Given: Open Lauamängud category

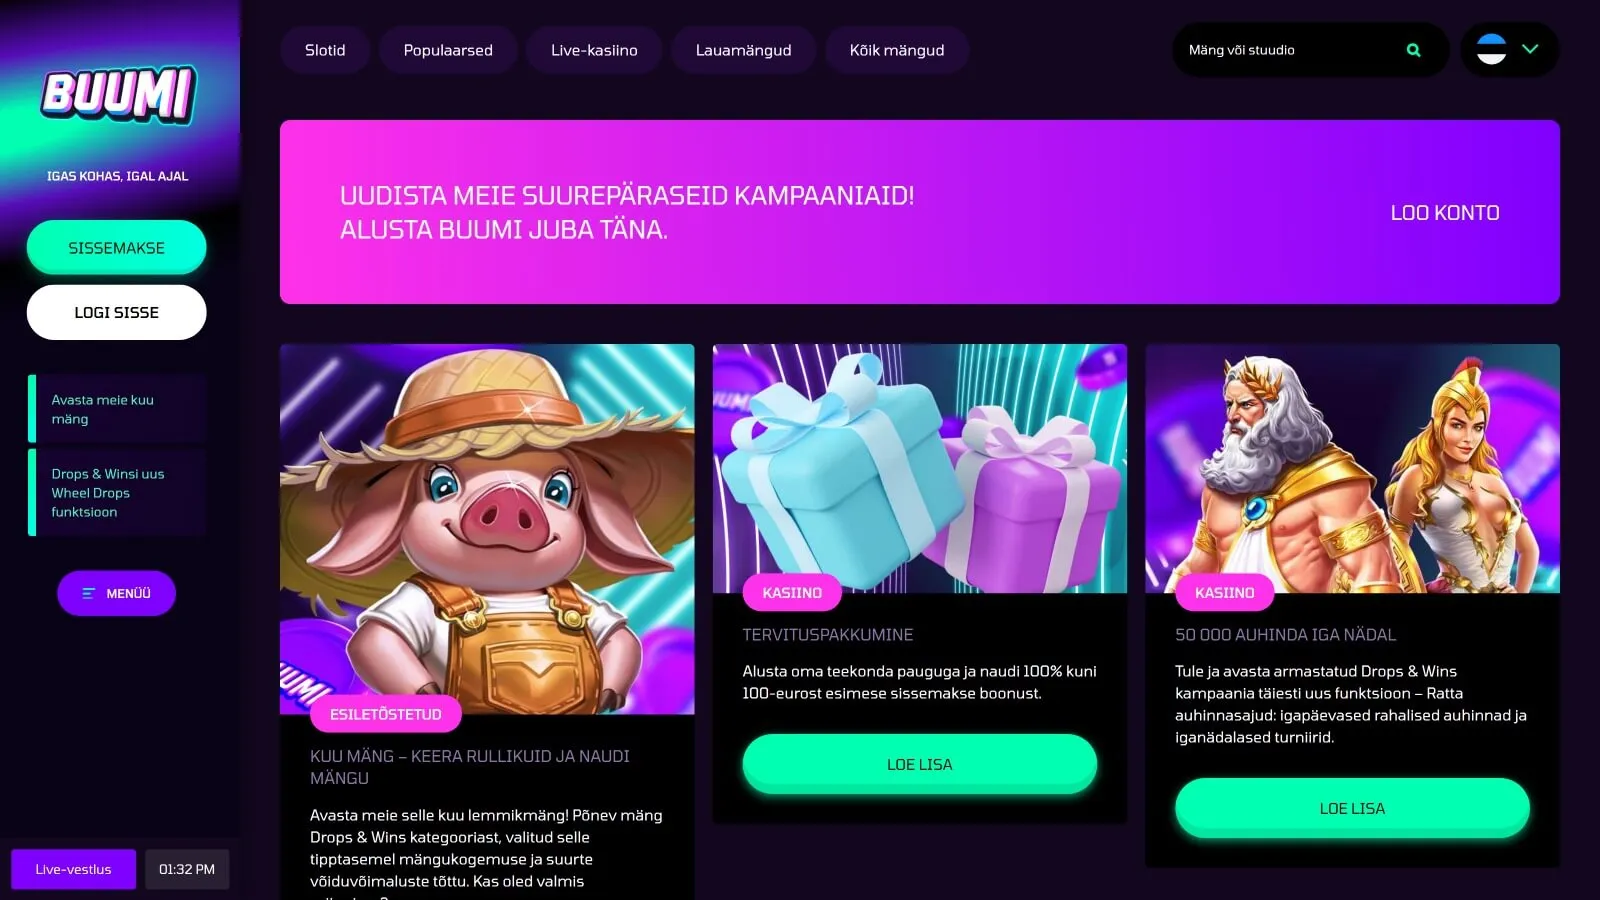Looking at the screenshot, I should pyautogui.click(x=743, y=50).
